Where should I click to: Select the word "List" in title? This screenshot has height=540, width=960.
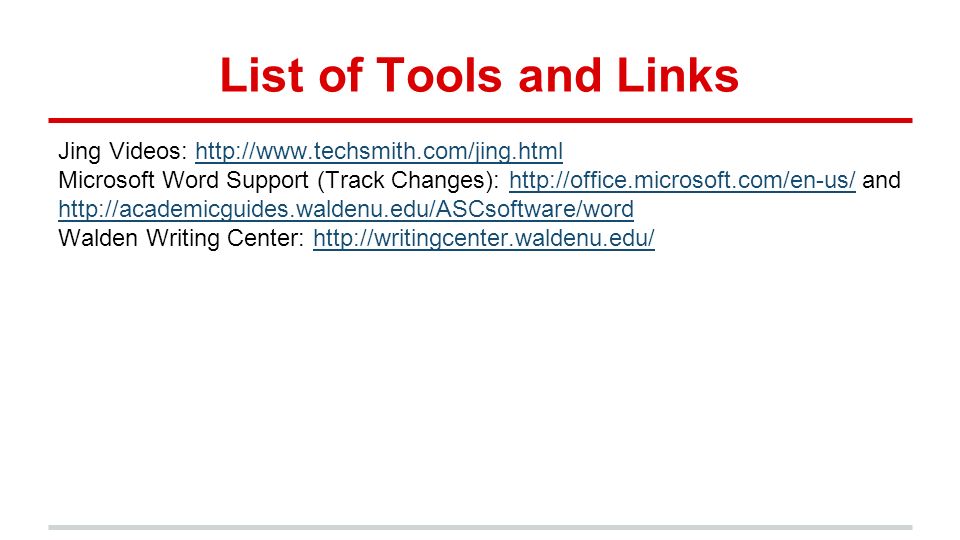point(261,75)
